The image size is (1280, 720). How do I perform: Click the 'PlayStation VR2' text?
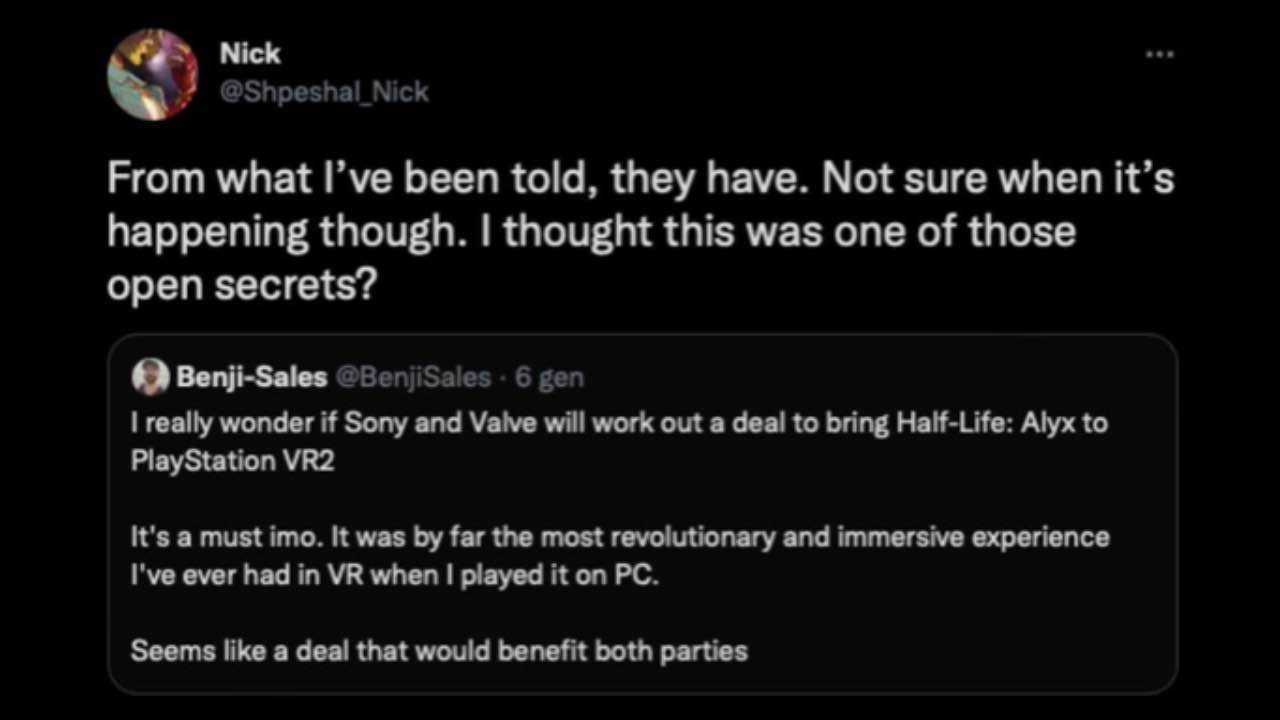232,460
